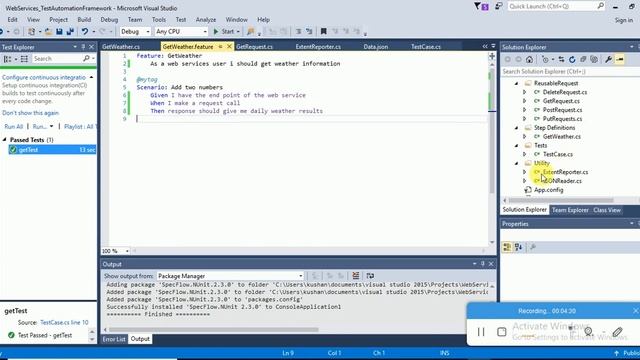Open the Test menu
The image size is (640, 360).
pyautogui.click(x=181, y=20)
